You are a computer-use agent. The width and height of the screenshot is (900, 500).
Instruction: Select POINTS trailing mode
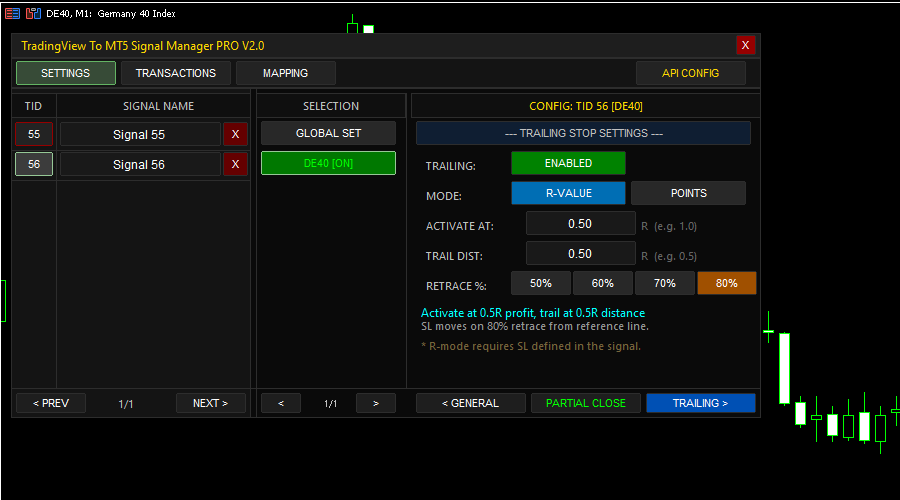coord(688,193)
